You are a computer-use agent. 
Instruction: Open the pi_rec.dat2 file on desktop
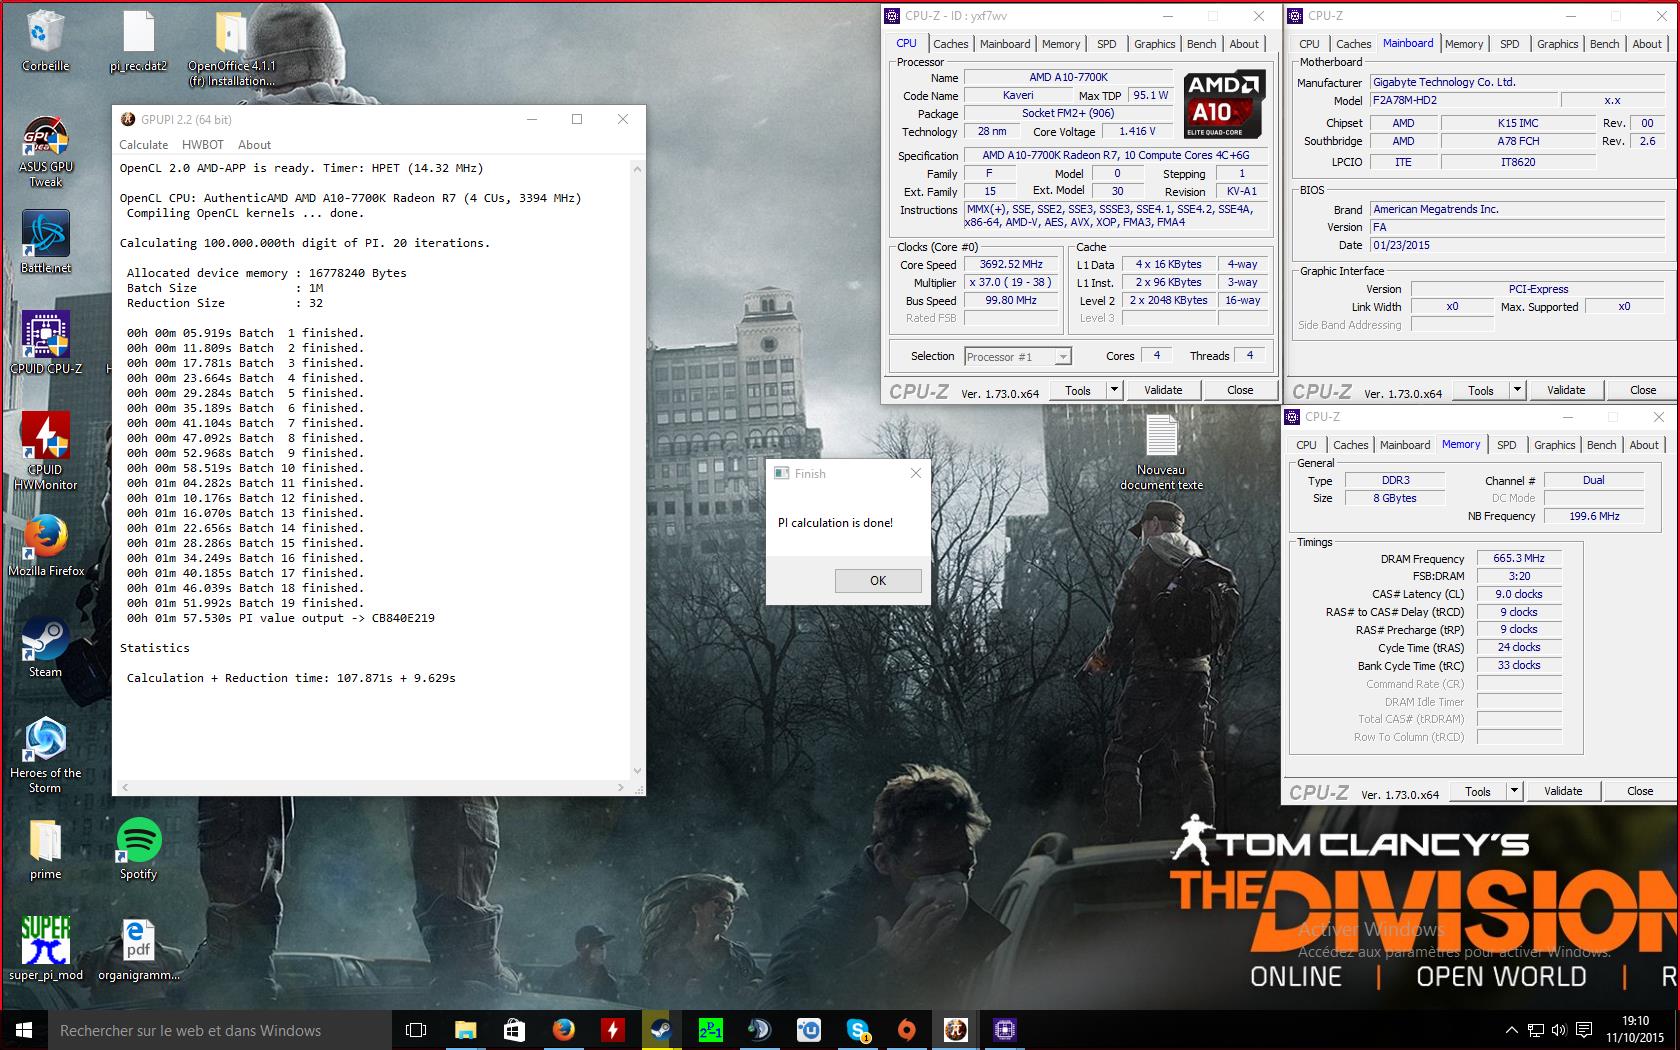coord(138,40)
